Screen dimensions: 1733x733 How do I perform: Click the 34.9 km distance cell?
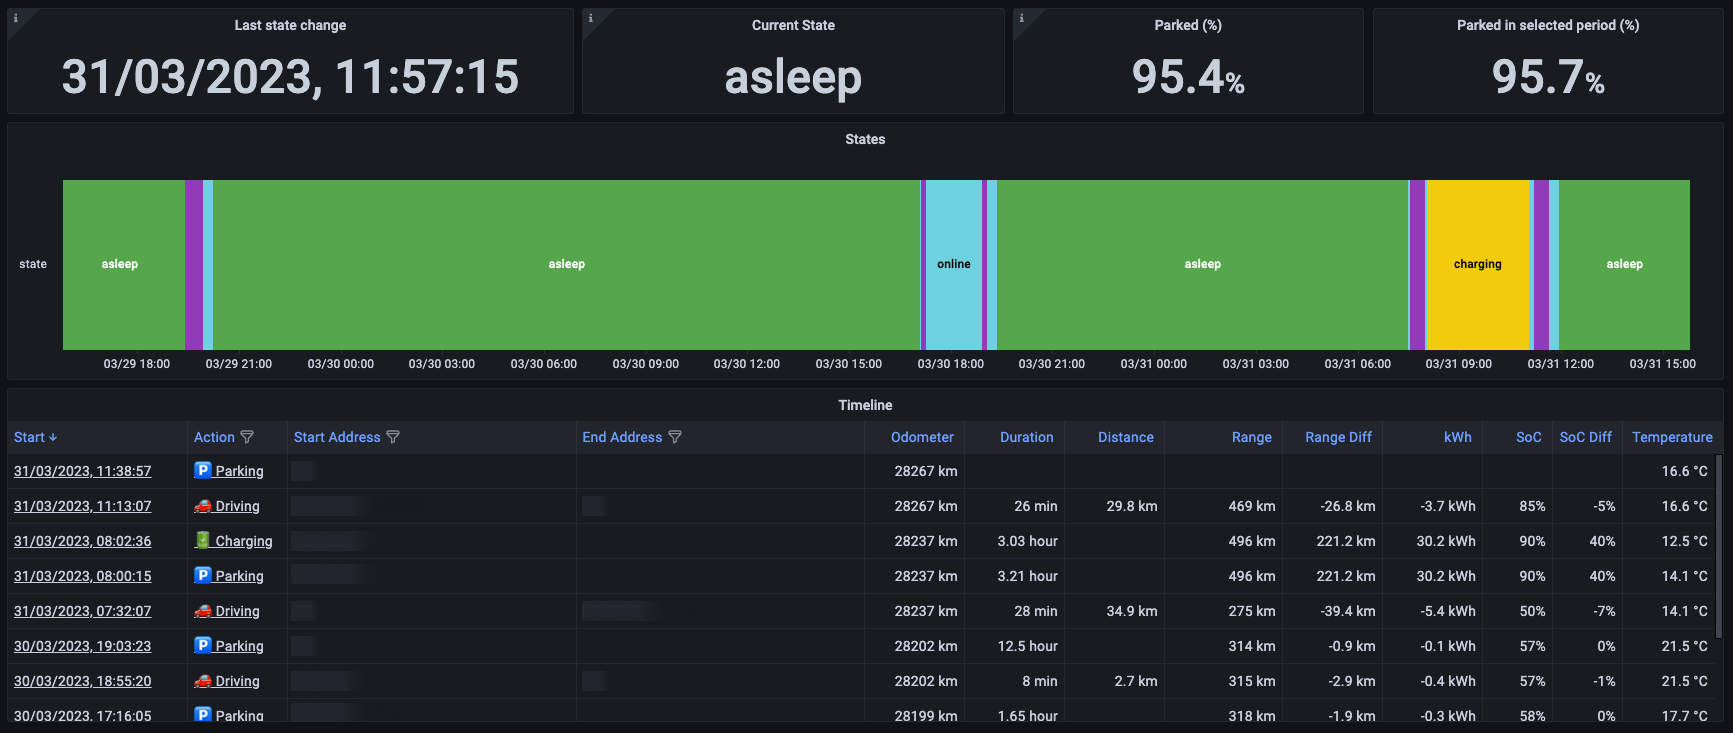click(x=1132, y=611)
